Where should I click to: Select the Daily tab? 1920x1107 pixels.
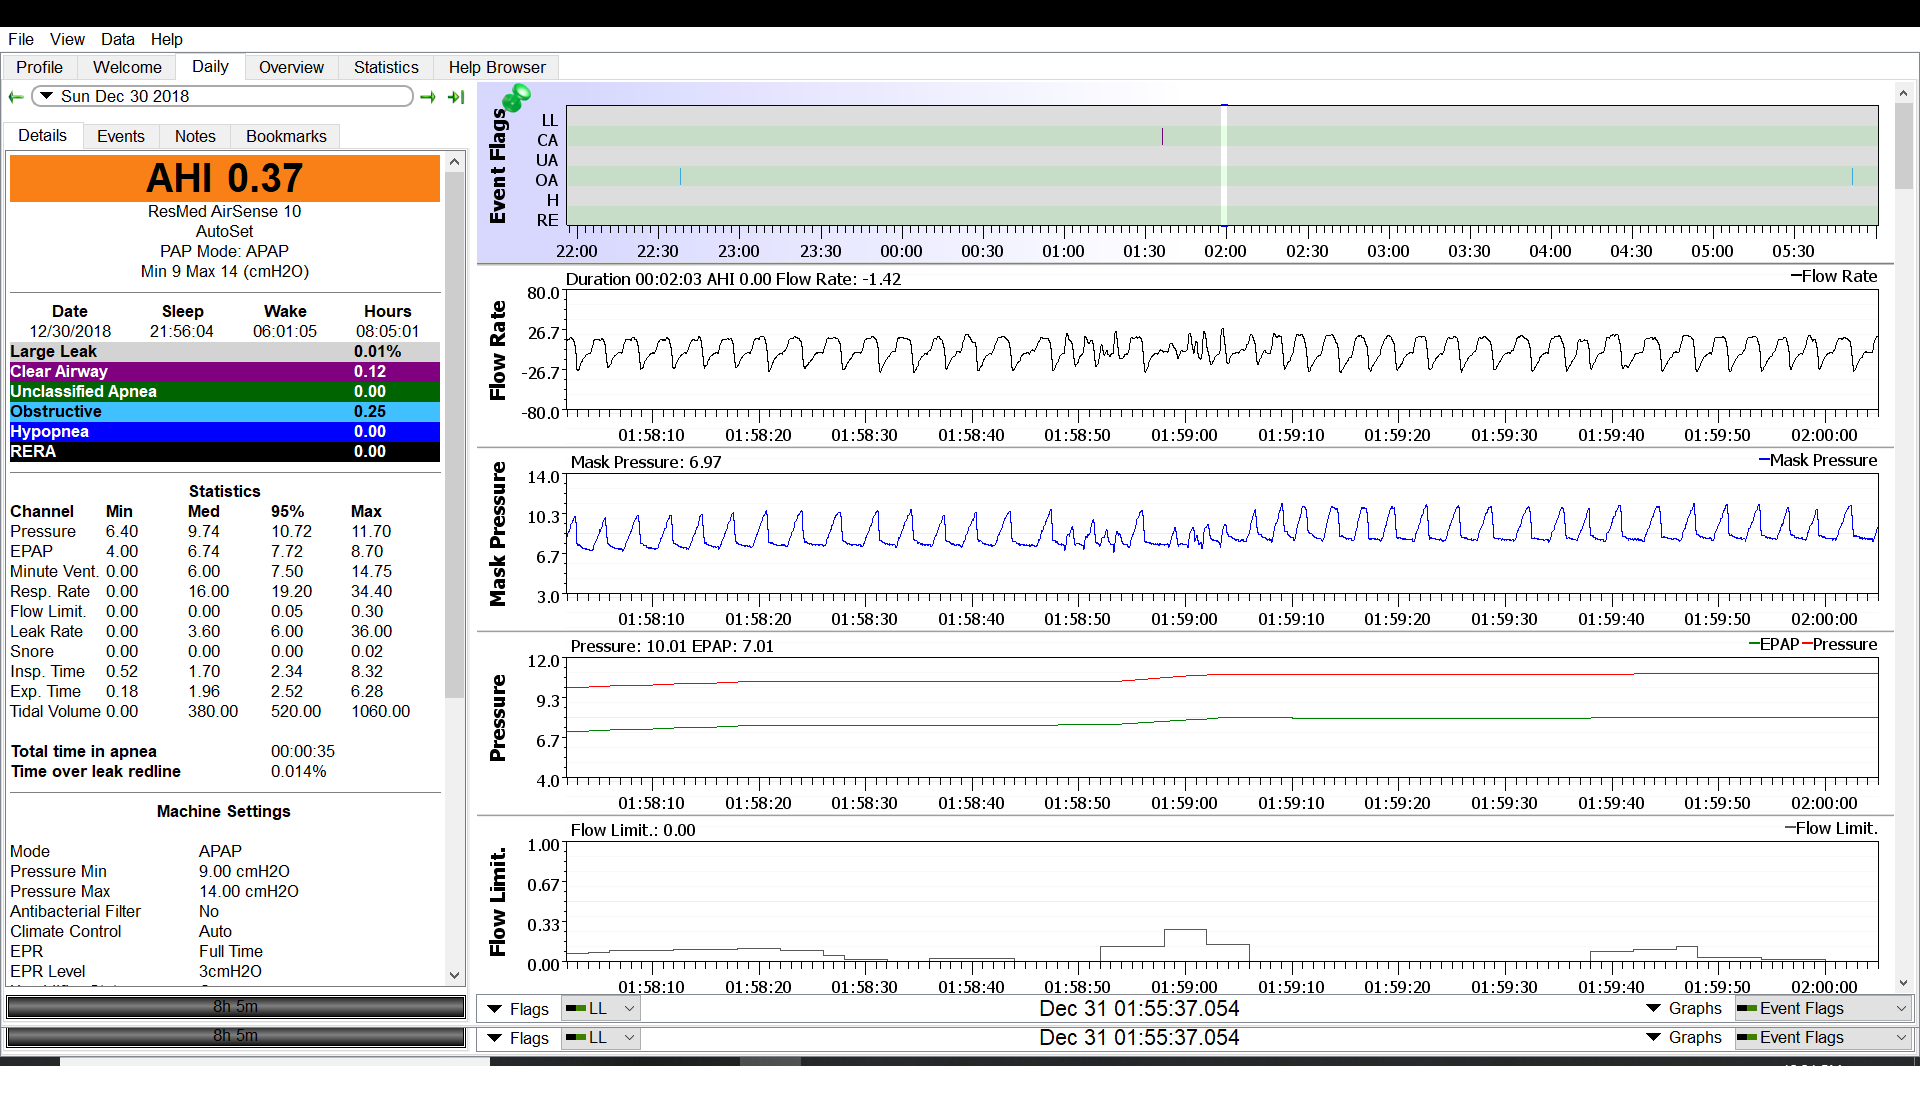pos(210,66)
